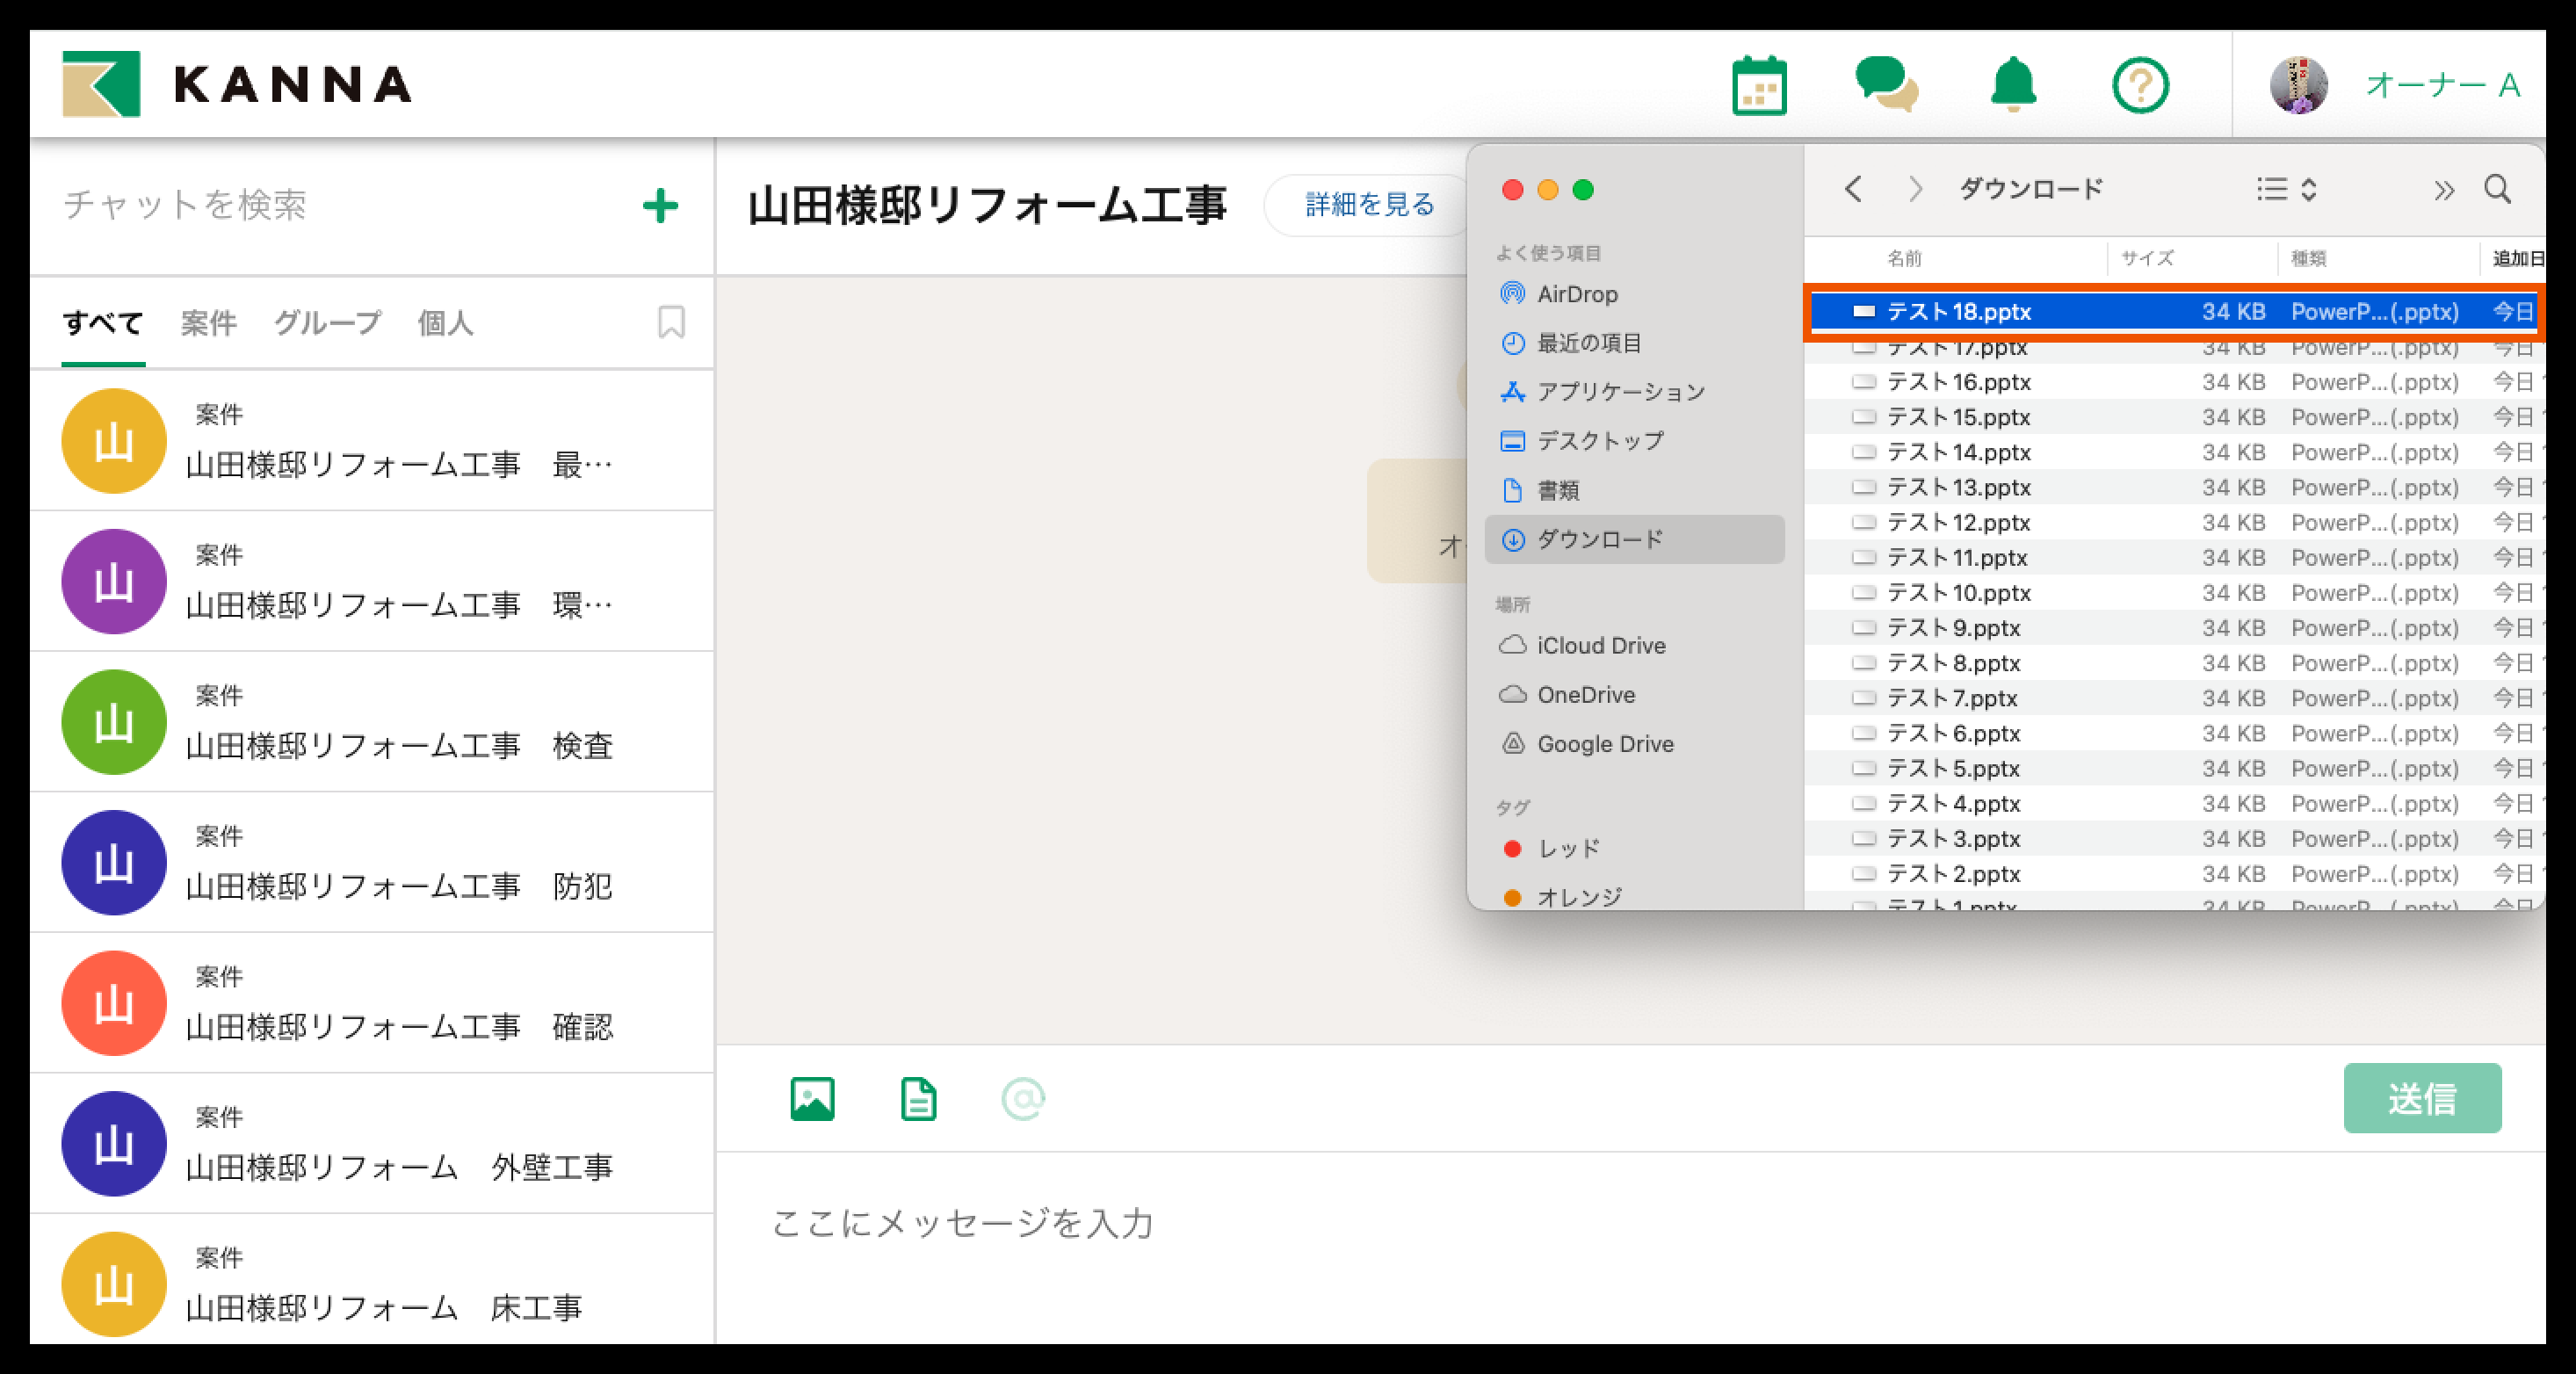Switch to the 案件 tab
Screen dimensions: 2576x1374
click(x=208, y=323)
